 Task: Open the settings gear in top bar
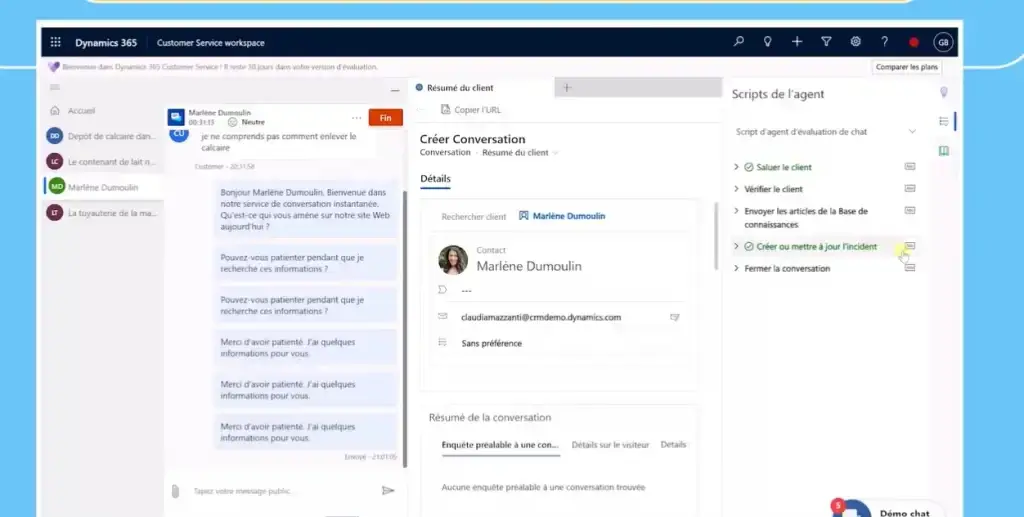(856, 42)
